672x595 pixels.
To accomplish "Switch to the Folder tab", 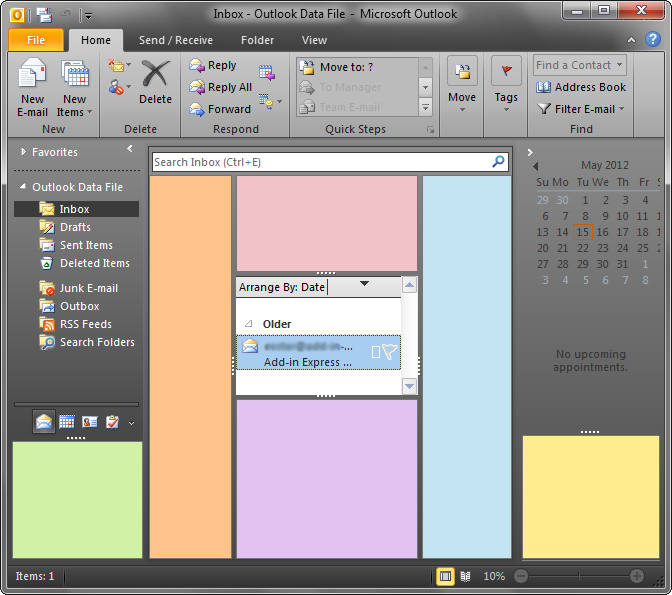I will [x=257, y=40].
